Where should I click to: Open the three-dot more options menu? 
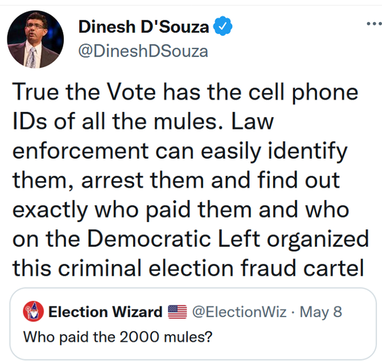(x=374, y=24)
